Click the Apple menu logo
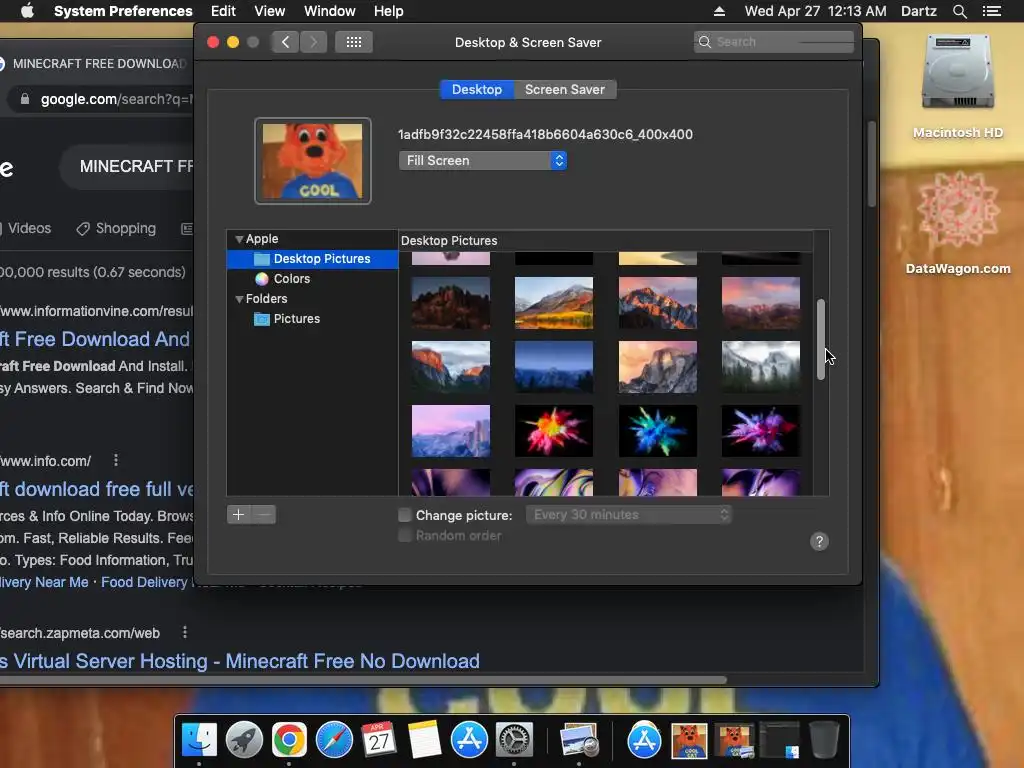Viewport: 1024px width, 768px height. (27, 11)
